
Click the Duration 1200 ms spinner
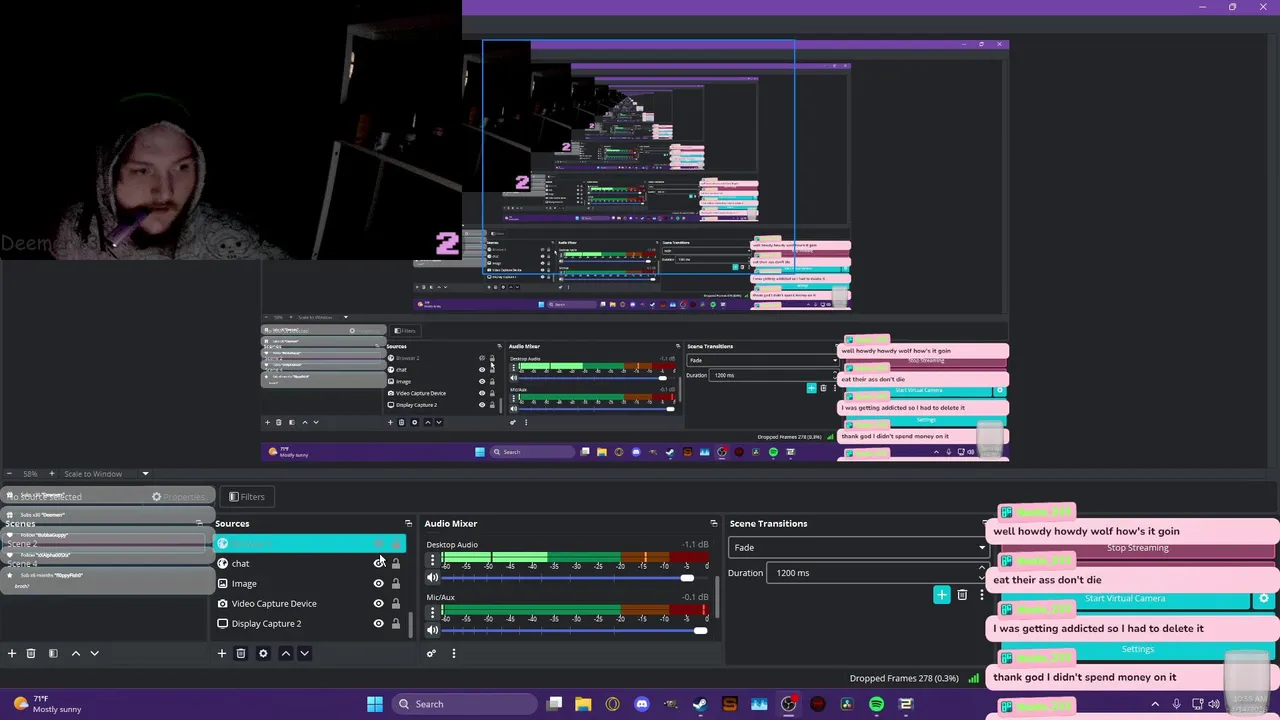[x=880, y=573]
